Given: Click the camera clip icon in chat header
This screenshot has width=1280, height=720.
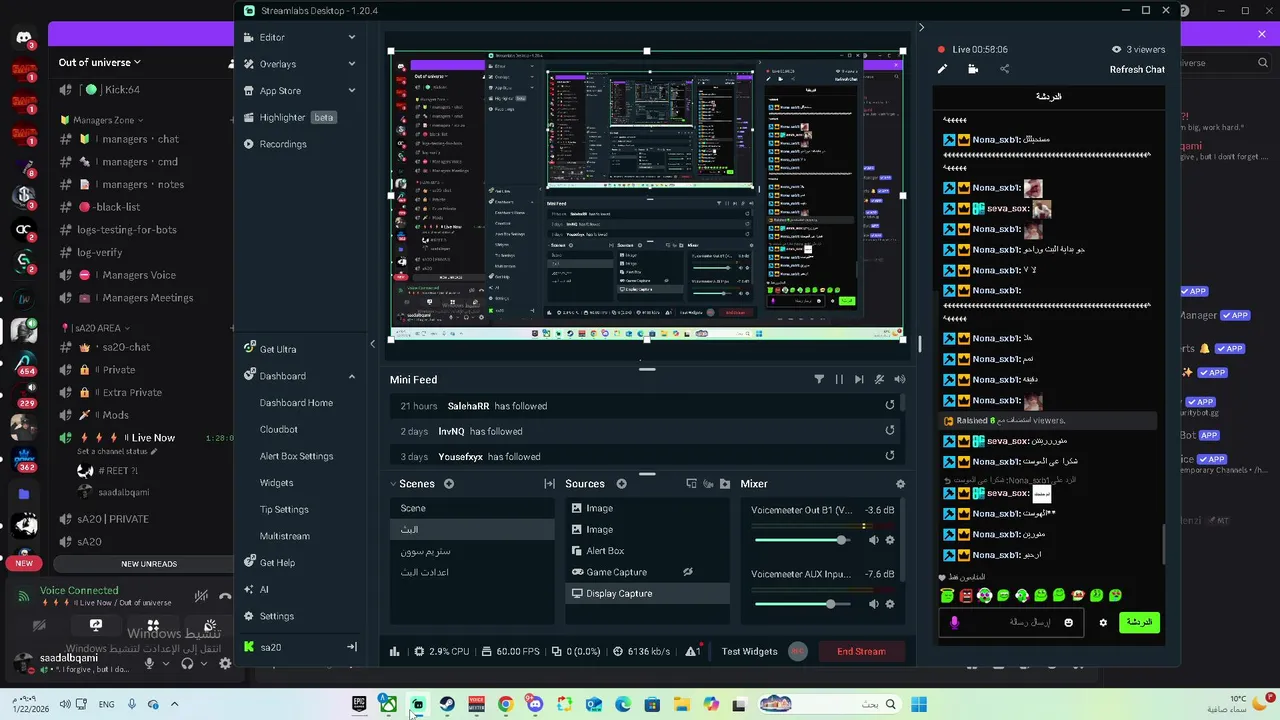Looking at the screenshot, I should point(973,69).
